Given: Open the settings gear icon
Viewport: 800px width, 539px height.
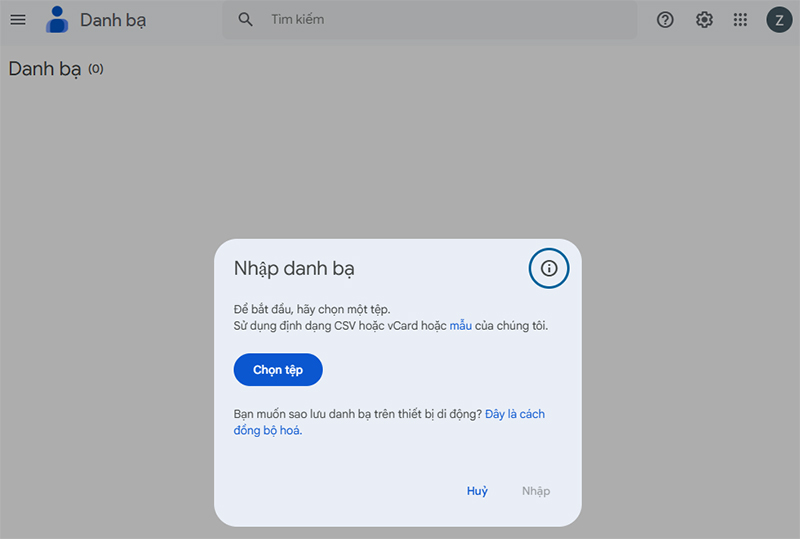Looking at the screenshot, I should [x=704, y=20].
